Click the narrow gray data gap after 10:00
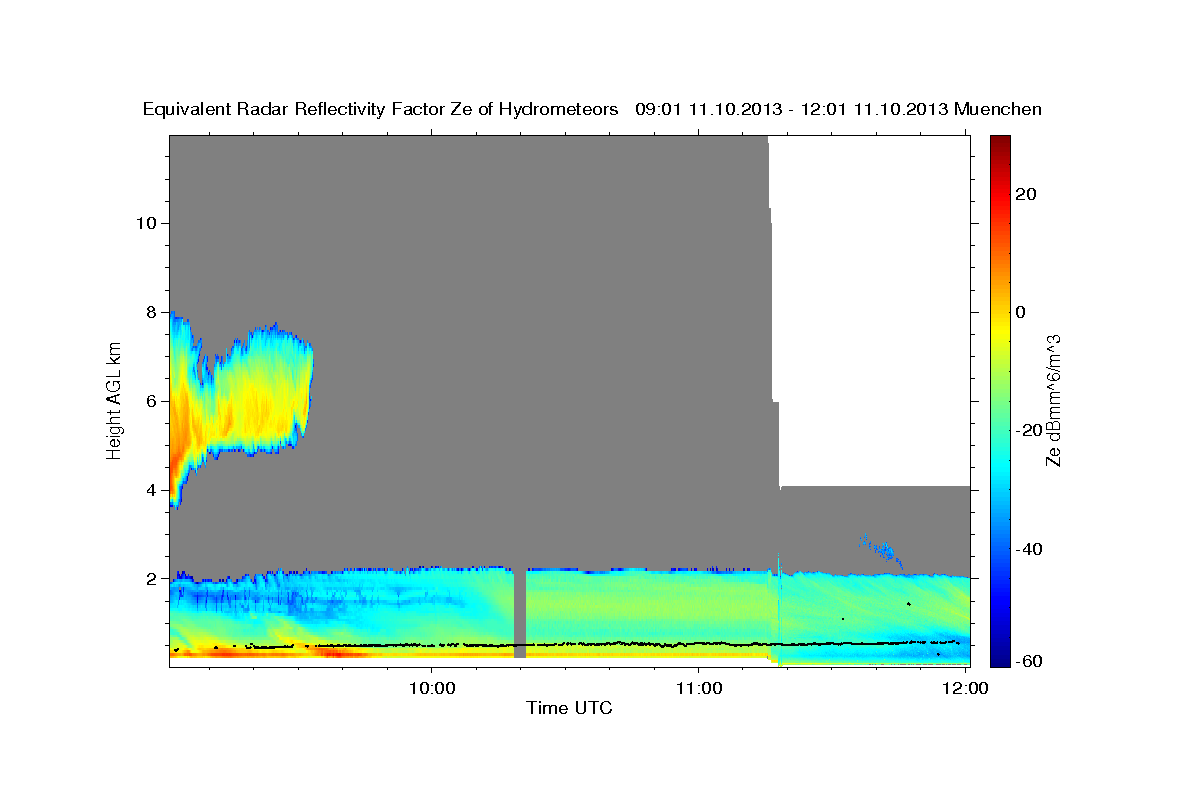This screenshot has width=1200, height=800. (520, 613)
